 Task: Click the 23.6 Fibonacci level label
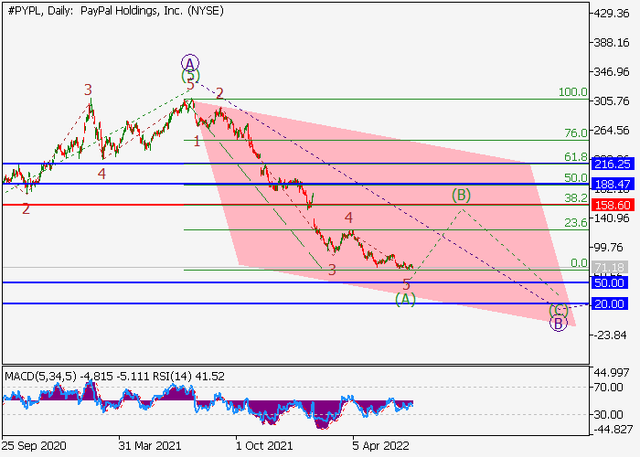click(574, 223)
